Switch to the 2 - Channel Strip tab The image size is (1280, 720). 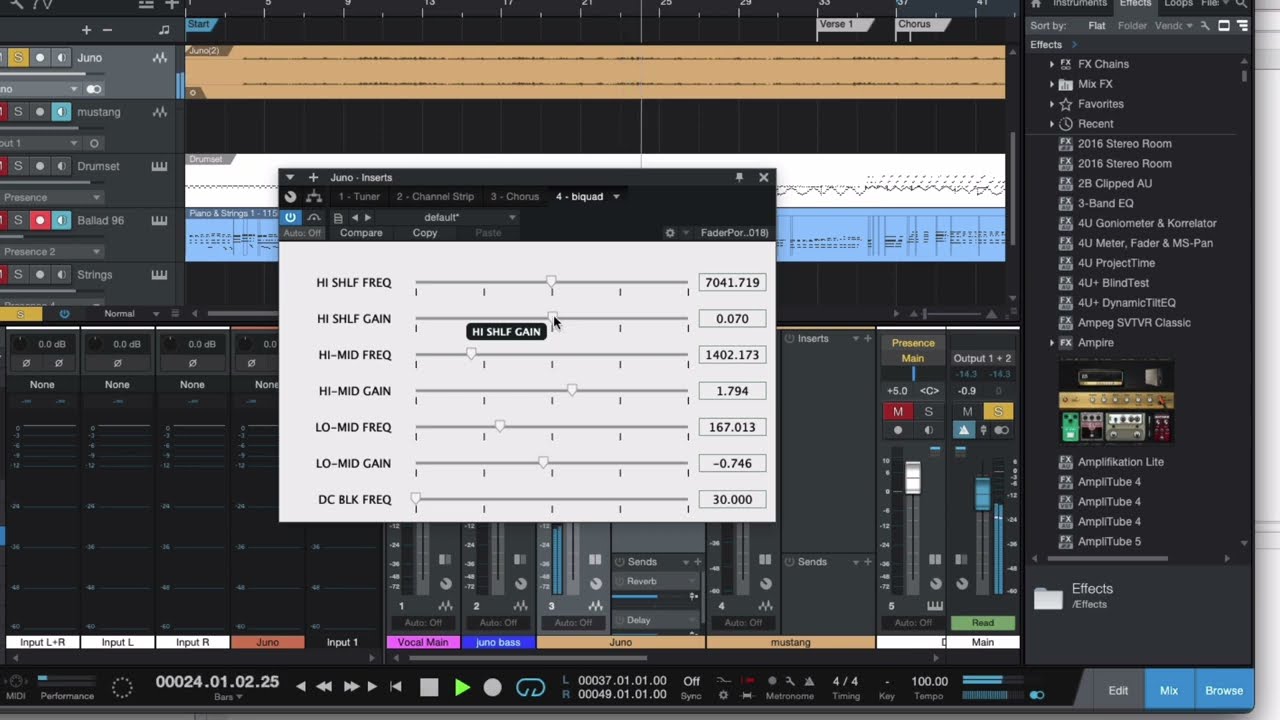pyautogui.click(x=435, y=197)
